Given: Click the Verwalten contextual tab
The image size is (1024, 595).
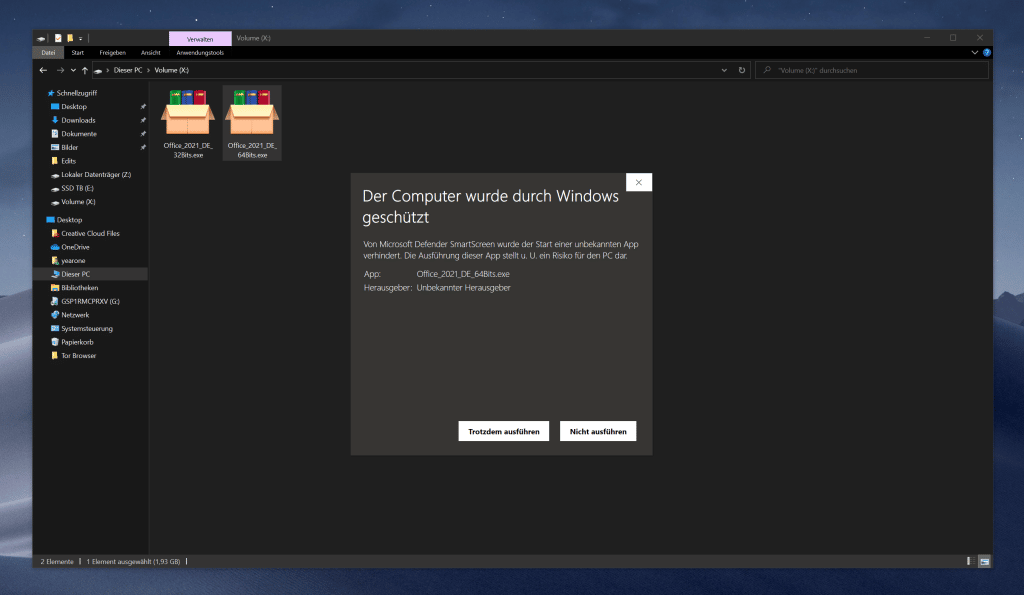Looking at the screenshot, I should click(200, 39).
